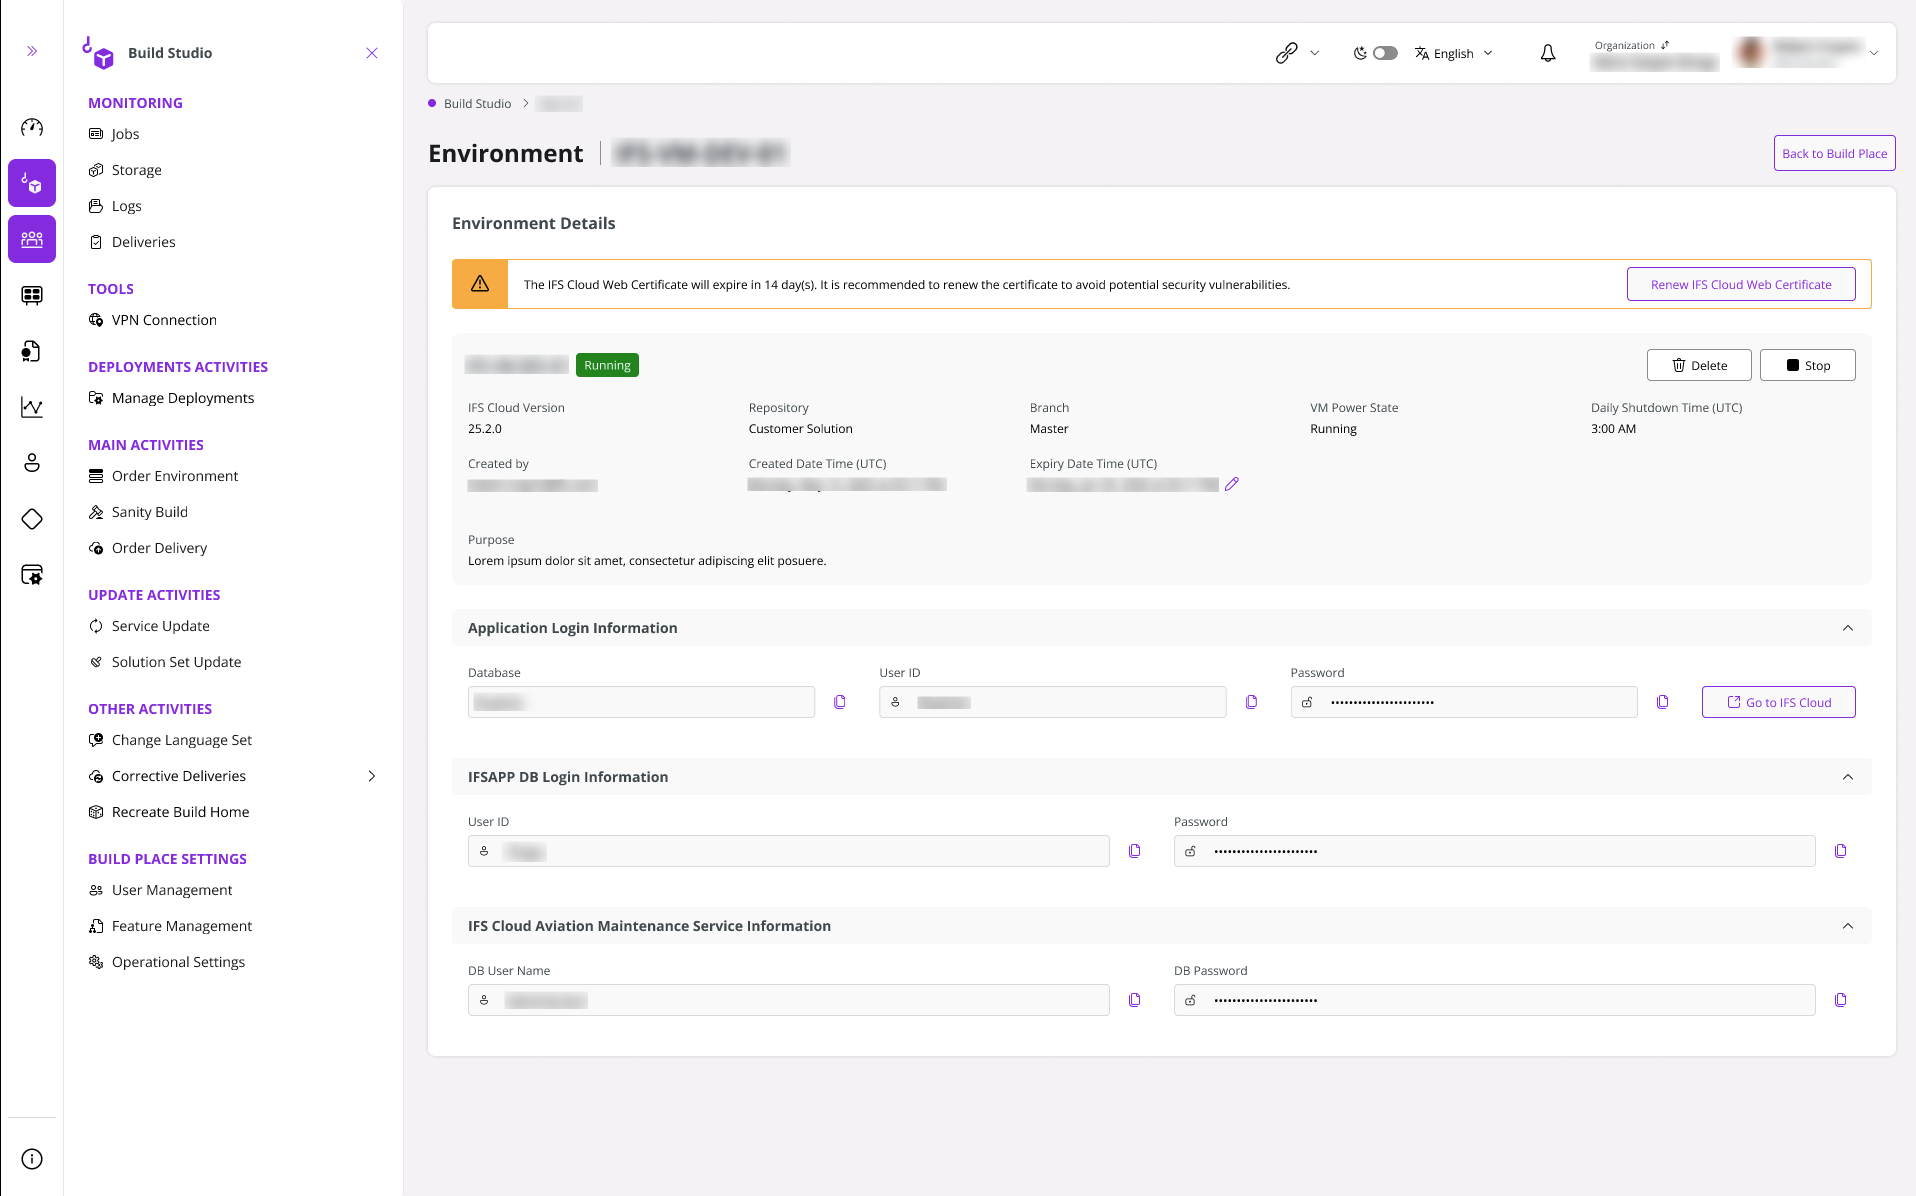Select Solution Set Update
This screenshot has height=1196, width=1916.
coord(165,662)
